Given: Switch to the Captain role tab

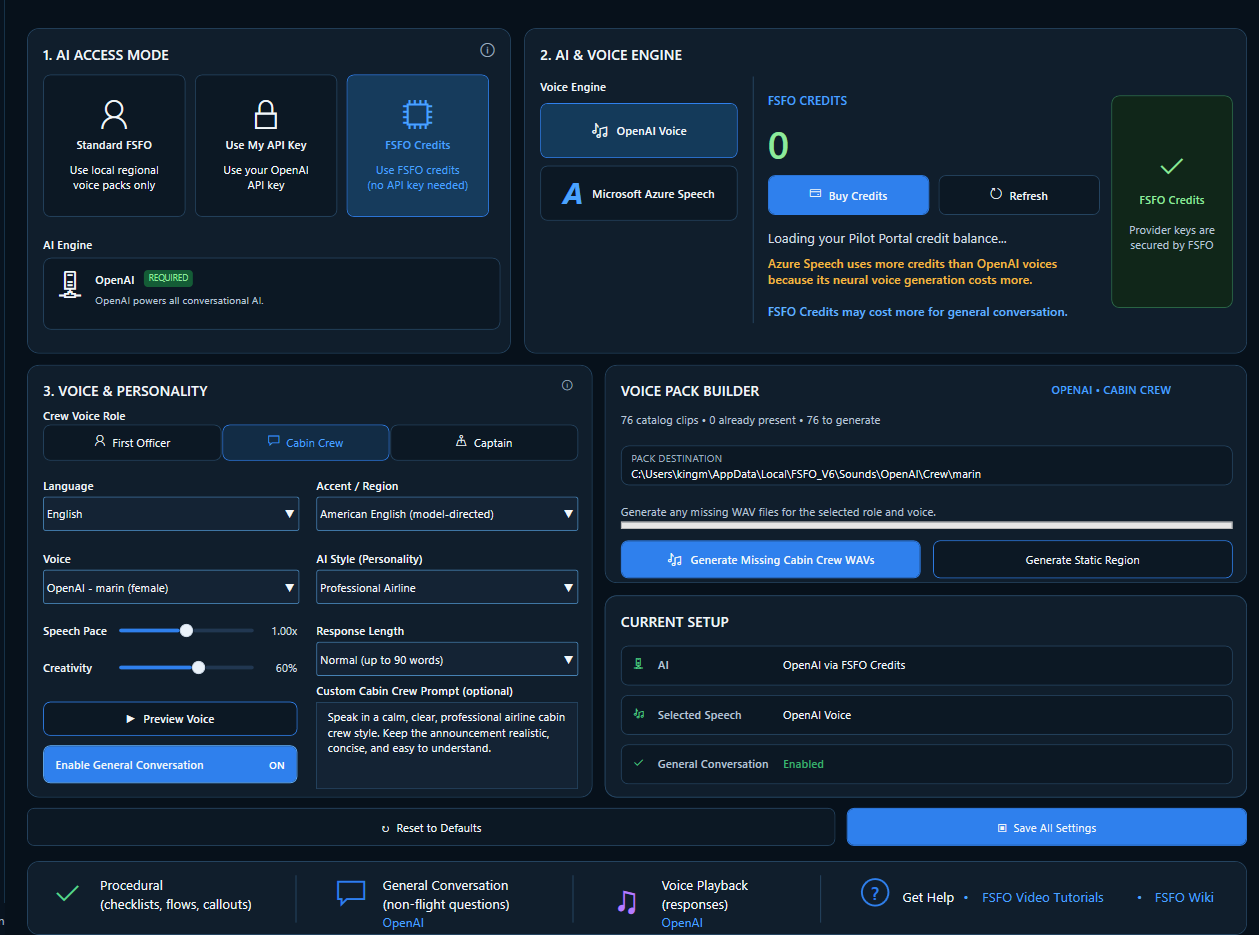Looking at the screenshot, I should click(x=484, y=442).
